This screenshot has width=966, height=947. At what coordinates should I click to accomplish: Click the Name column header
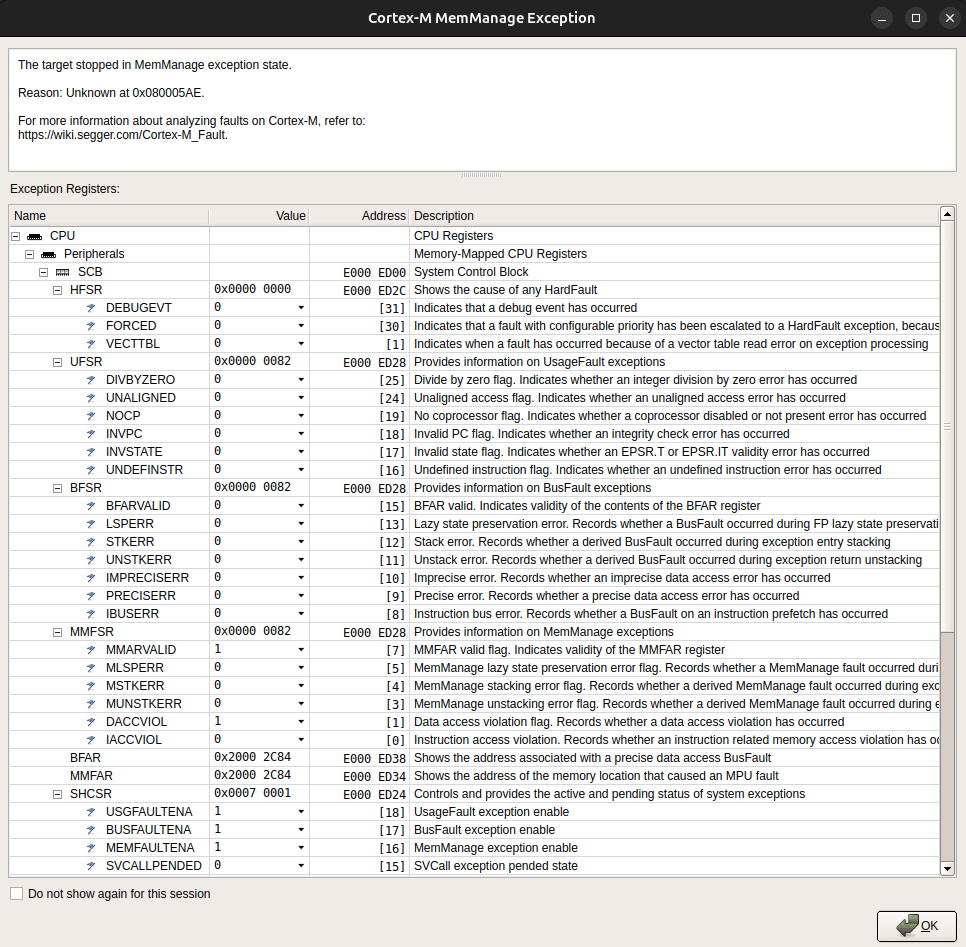click(109, 216)
